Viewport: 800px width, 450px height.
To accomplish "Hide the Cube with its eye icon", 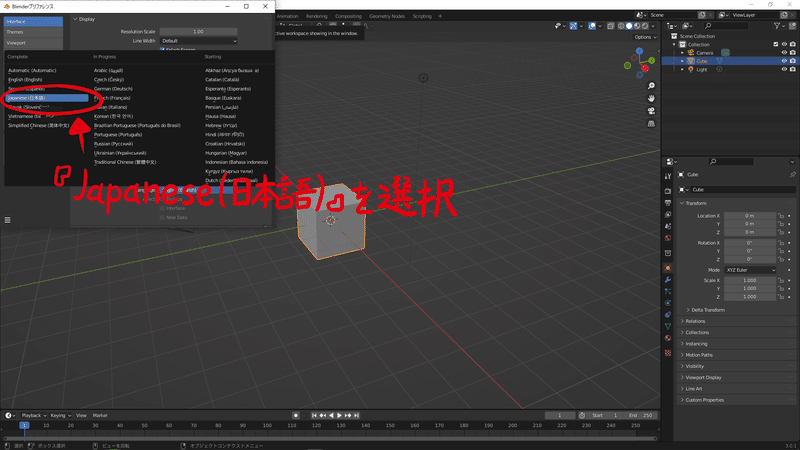I will (784, 61).
